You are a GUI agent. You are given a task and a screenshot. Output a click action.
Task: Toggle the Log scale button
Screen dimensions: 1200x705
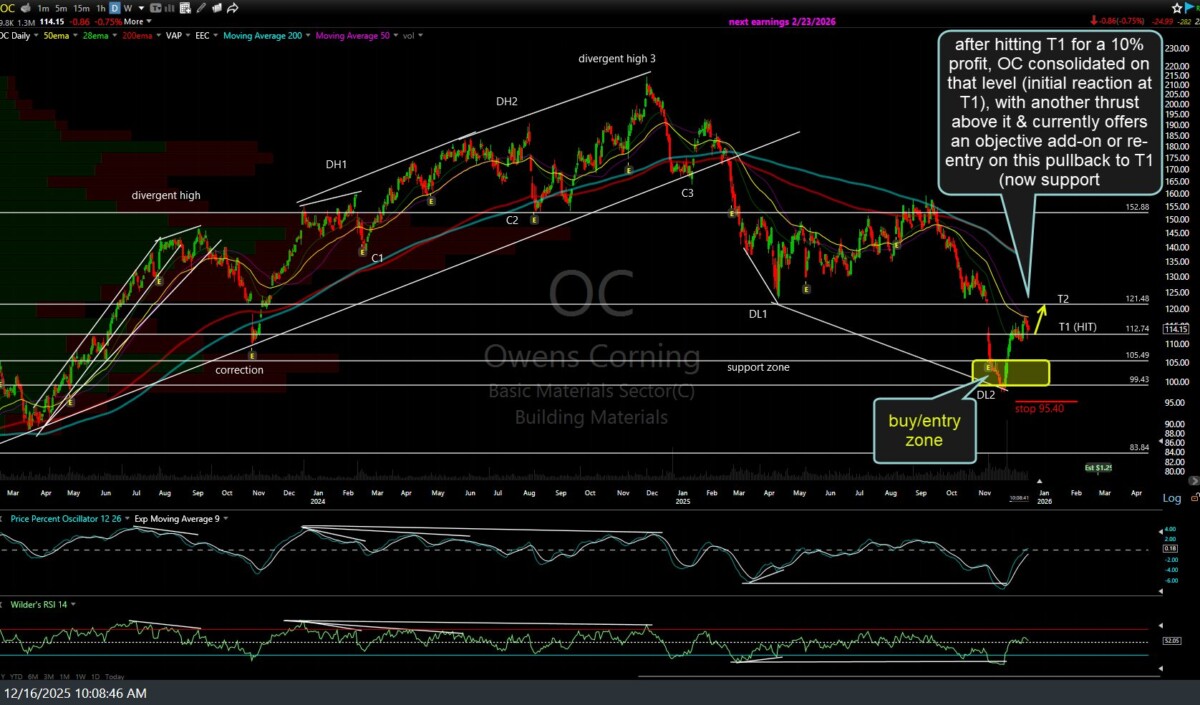[1171, 498]
